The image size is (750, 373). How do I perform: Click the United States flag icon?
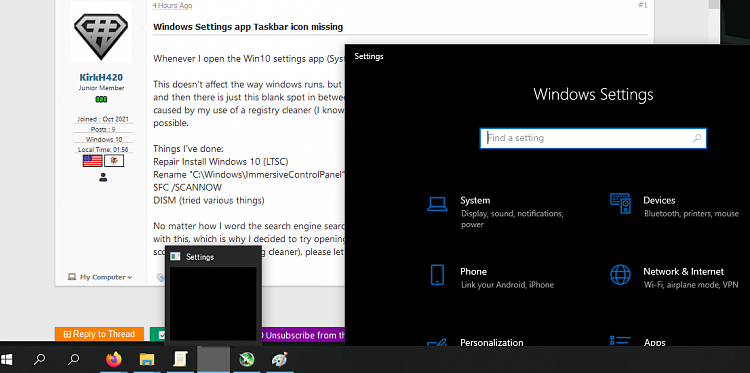(x=92, y=161)
